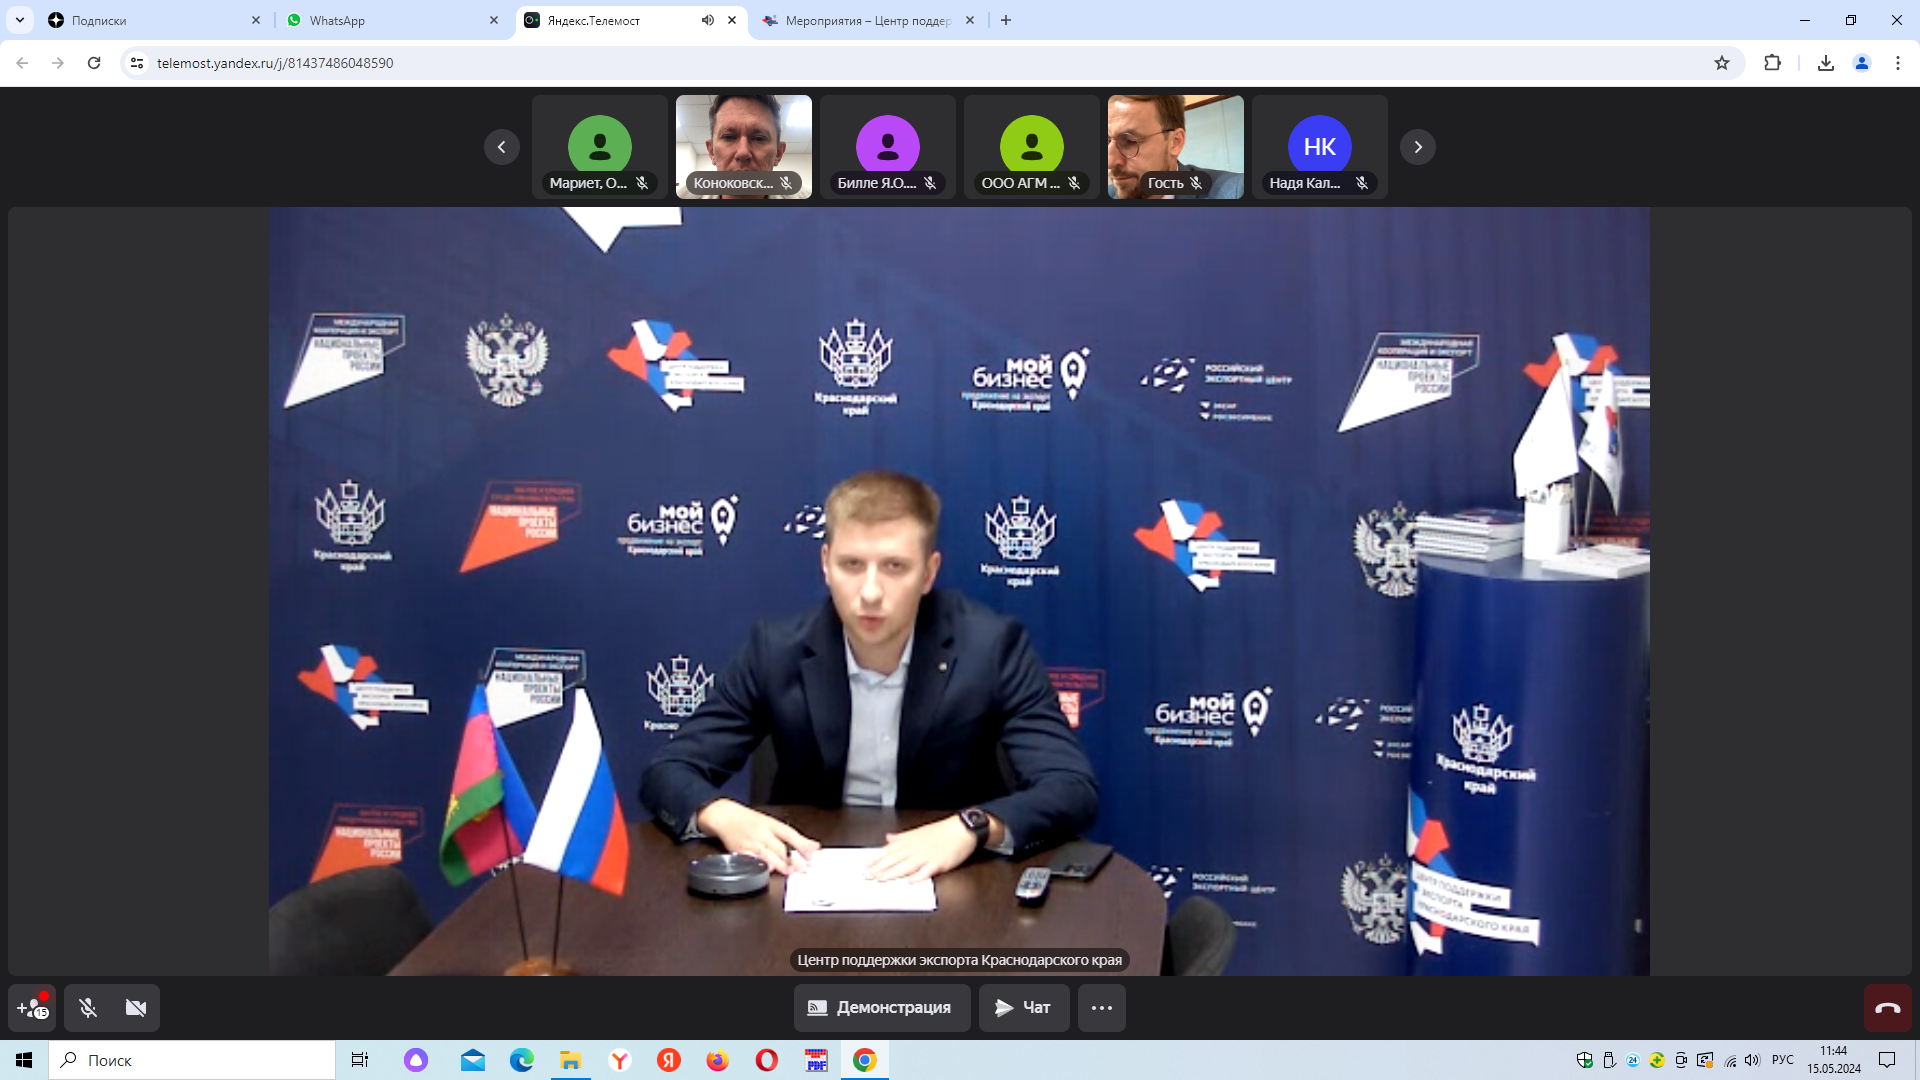This screenshot has width=1920, height=1080.
Task: Open the PDF application on taskbar
Action: pos(816,1060)
